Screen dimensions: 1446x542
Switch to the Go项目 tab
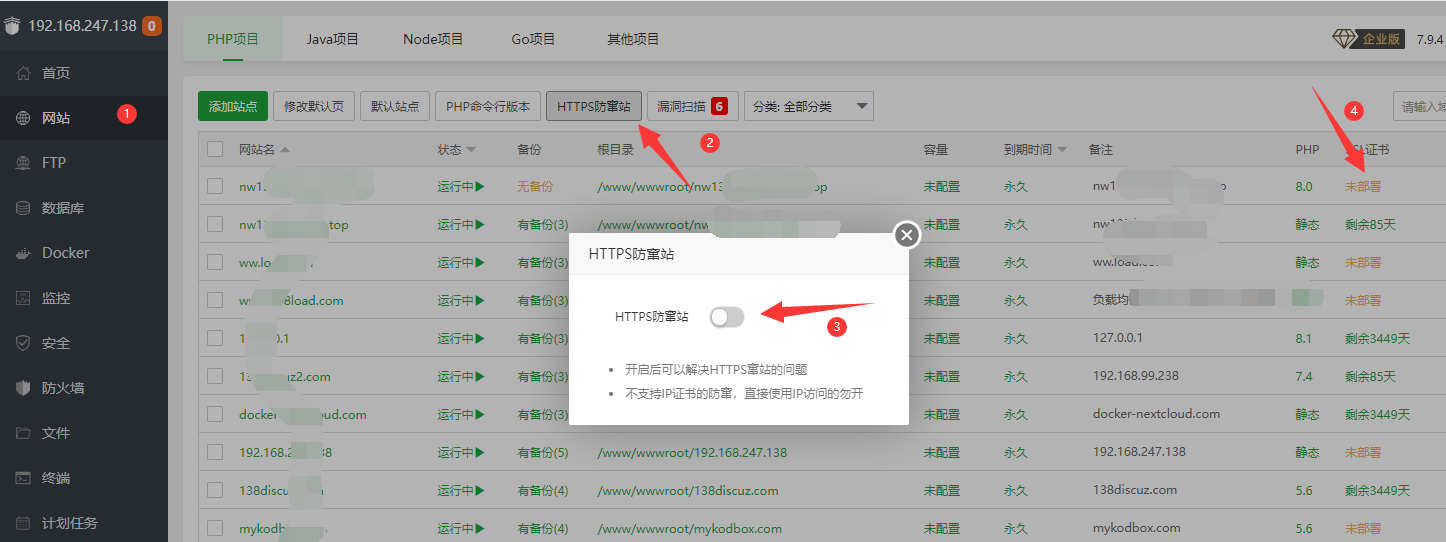click(533, 39)
